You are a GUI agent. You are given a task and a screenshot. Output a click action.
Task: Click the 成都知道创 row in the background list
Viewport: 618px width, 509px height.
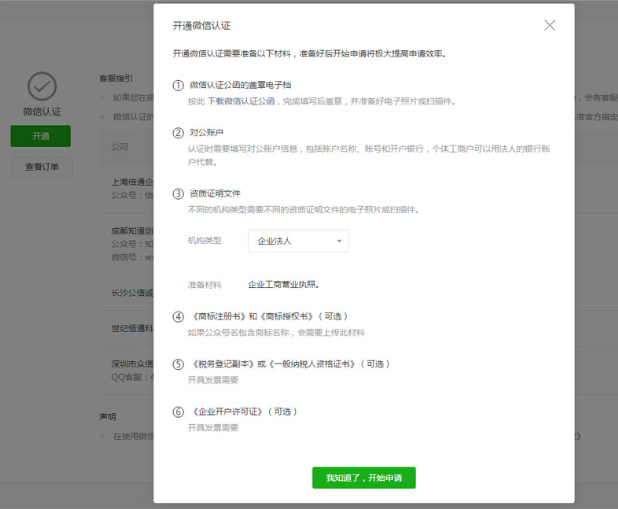coord(127,244)
